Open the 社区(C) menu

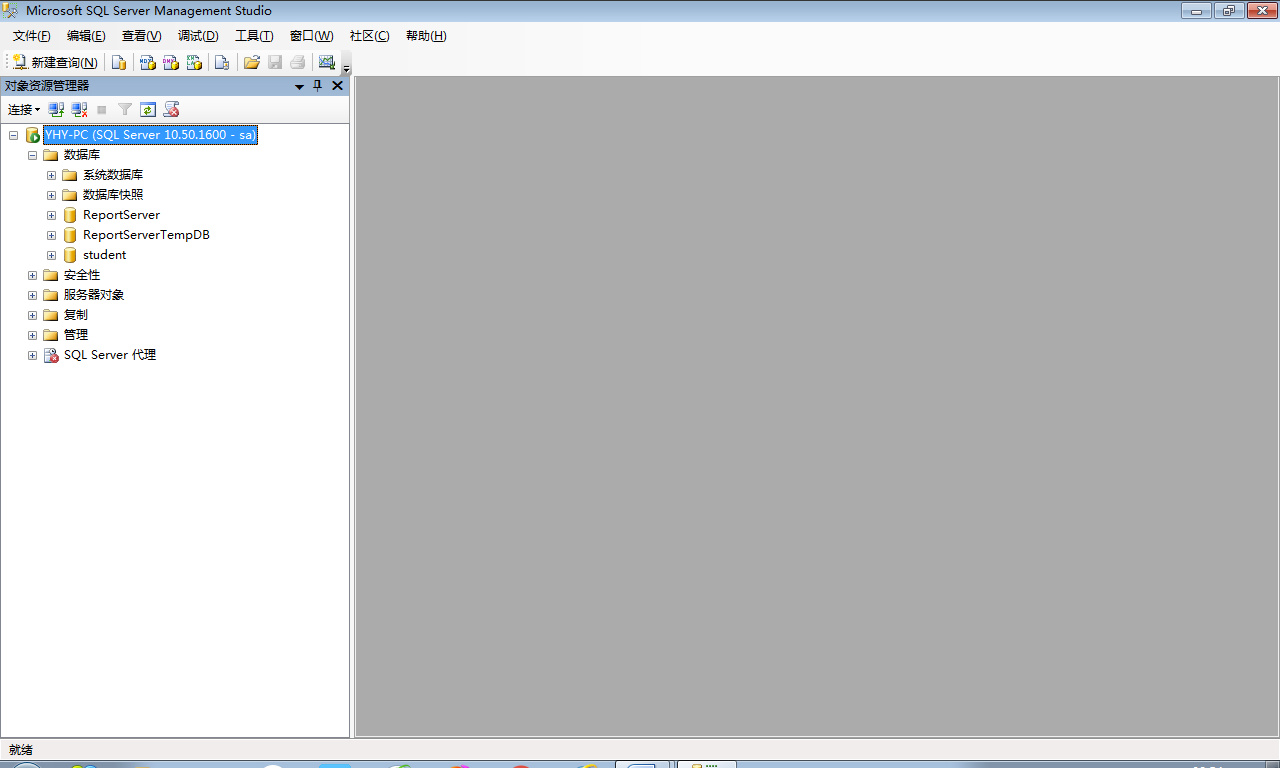(369, 36)
